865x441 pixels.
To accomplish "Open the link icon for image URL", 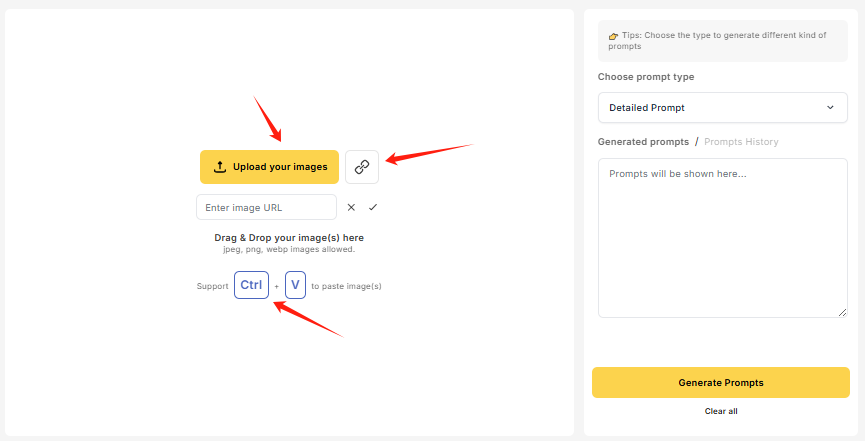I will point(362,167).
